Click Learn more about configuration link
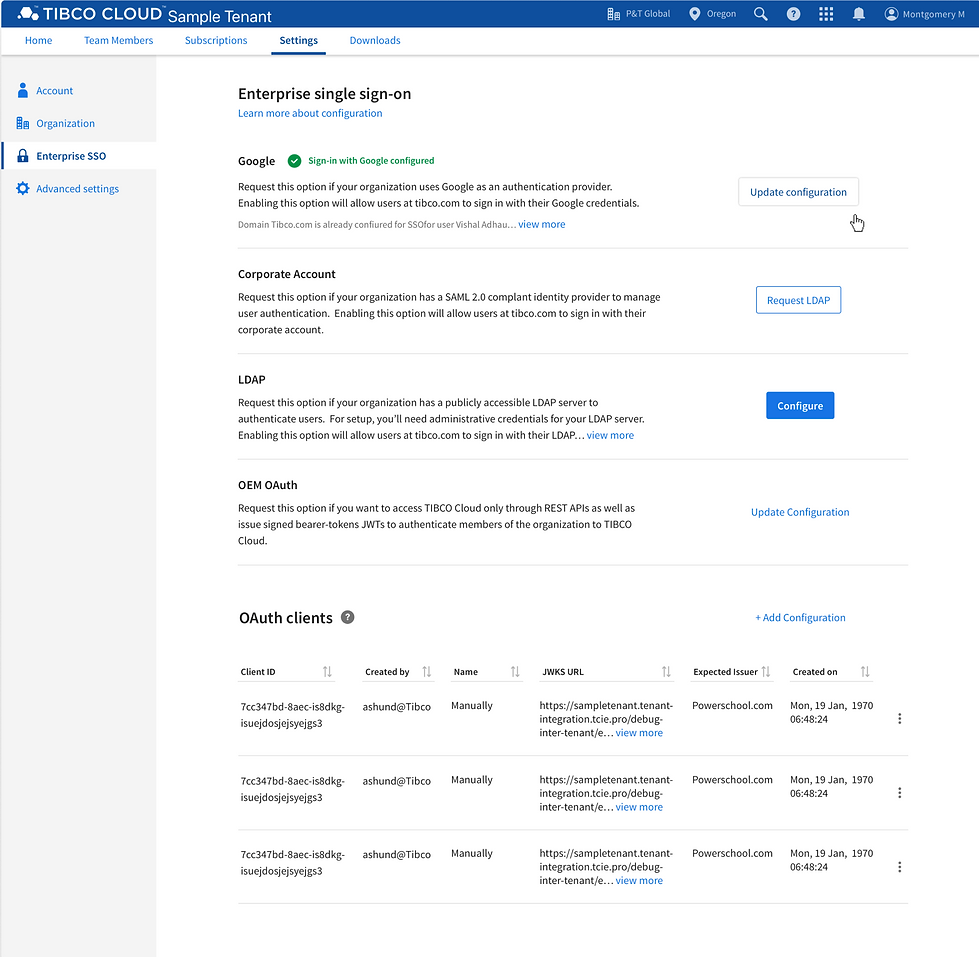Viewport: 979px width, 957px height. pyautogui.click(x=310, y=113)
